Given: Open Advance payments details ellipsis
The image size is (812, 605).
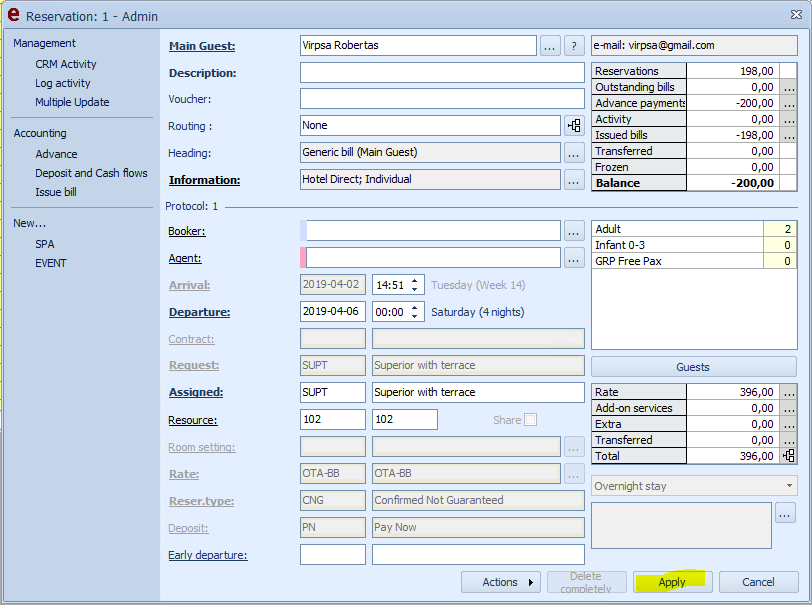Looking at the screenshot, I should (788, 104).
